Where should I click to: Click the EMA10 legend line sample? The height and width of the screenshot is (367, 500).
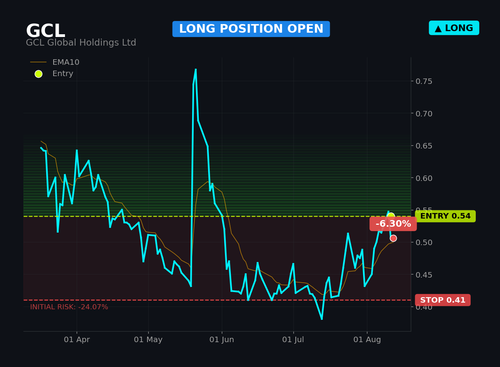38,62
